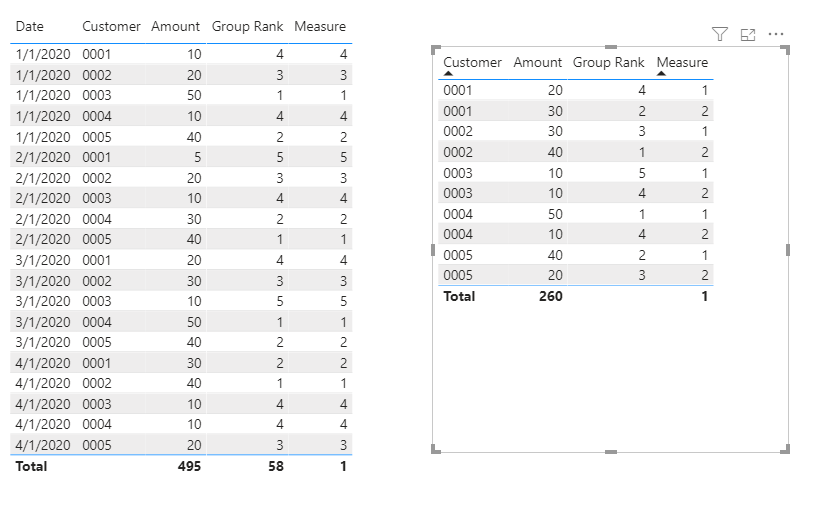Click amount 5 in left table
822x512 pixels.
(x=197, y=157)
